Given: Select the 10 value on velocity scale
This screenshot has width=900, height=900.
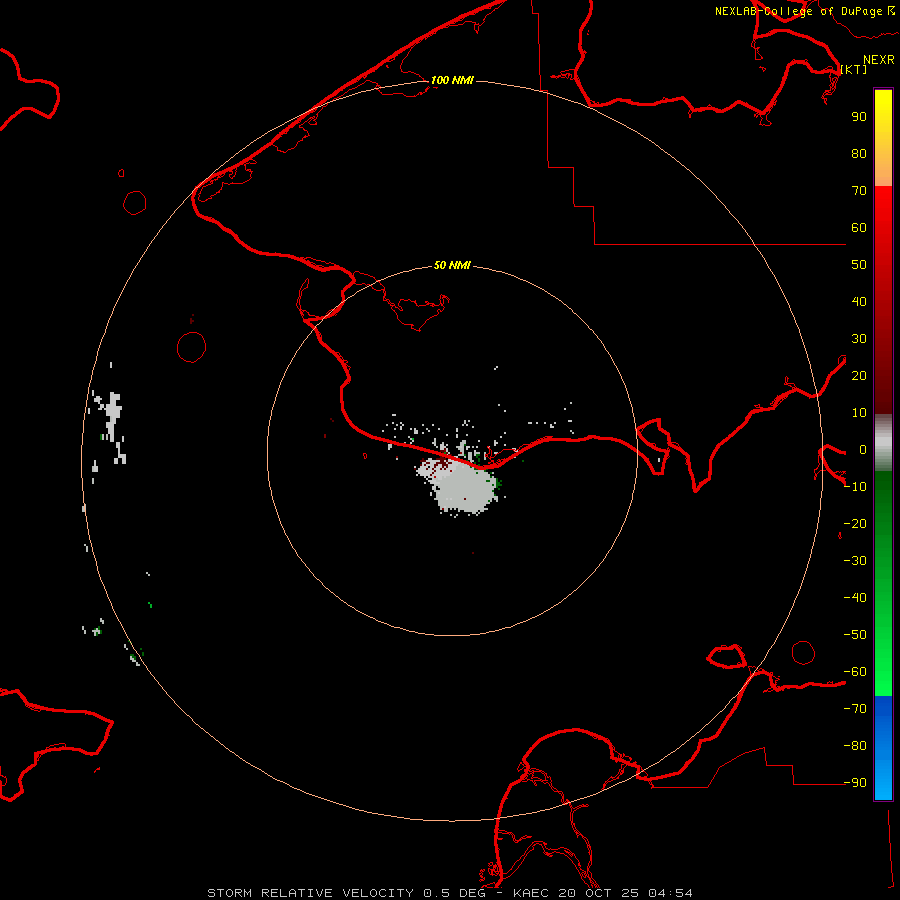Looking at the screenshot, I should 859,413.
